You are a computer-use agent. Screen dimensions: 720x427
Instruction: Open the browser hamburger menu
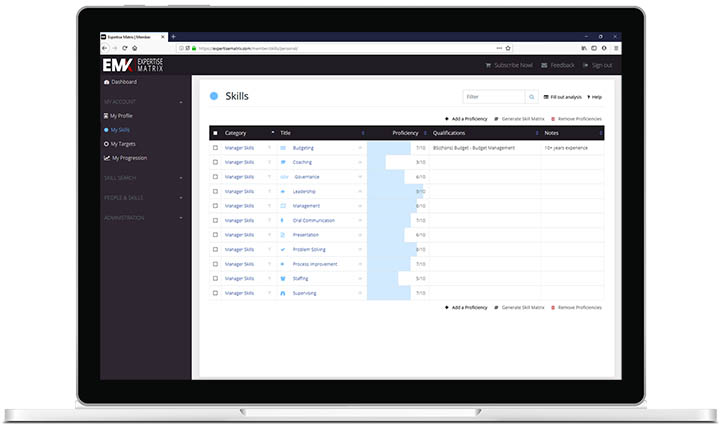click(x=616, y=48)
